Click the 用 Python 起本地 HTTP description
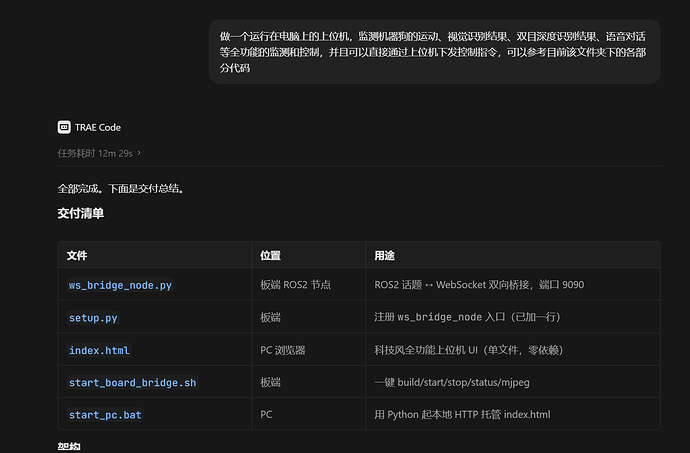The image size is (690, 453). tap(462, 414)
